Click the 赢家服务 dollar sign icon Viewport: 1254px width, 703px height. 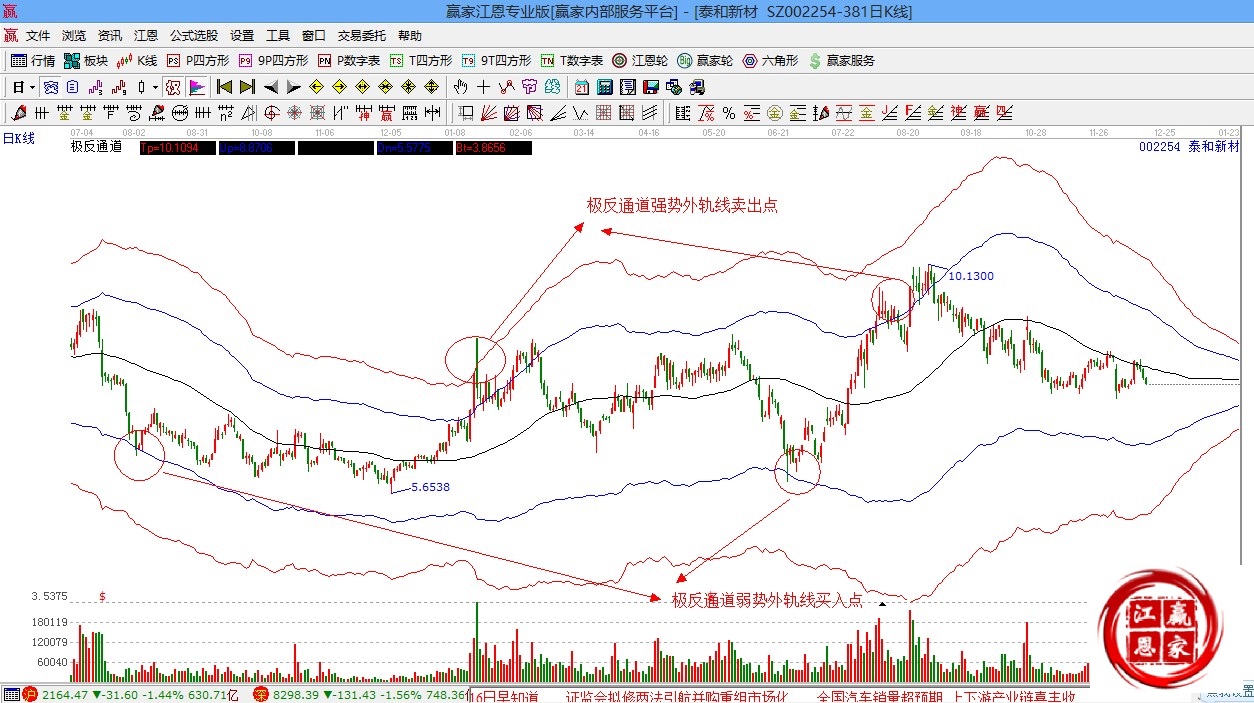[x=815, y=61]
